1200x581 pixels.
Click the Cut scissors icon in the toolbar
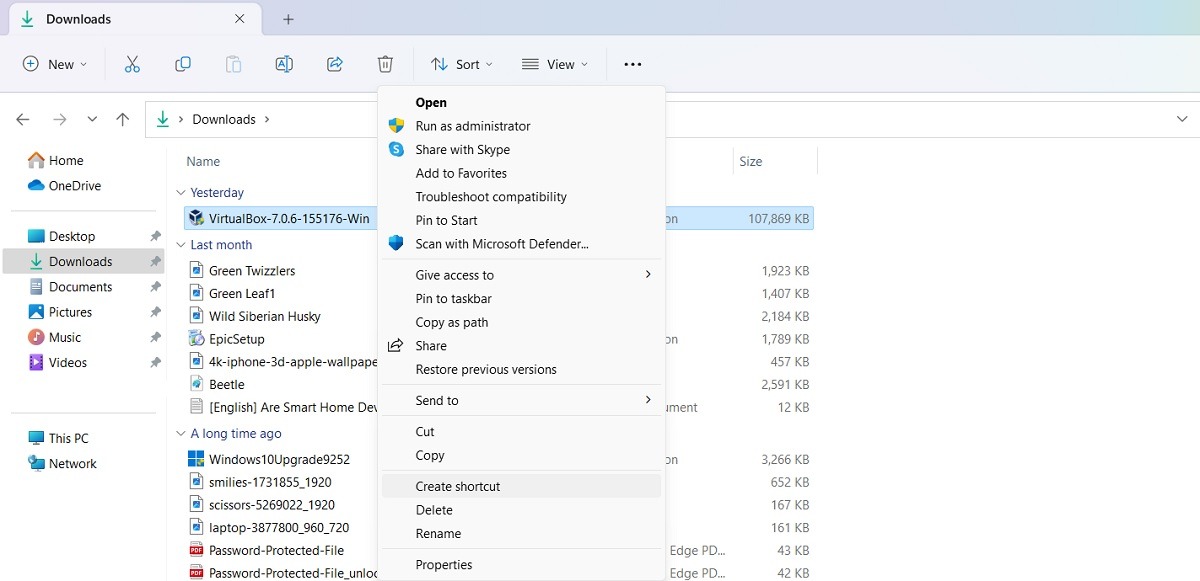[132, 63]
